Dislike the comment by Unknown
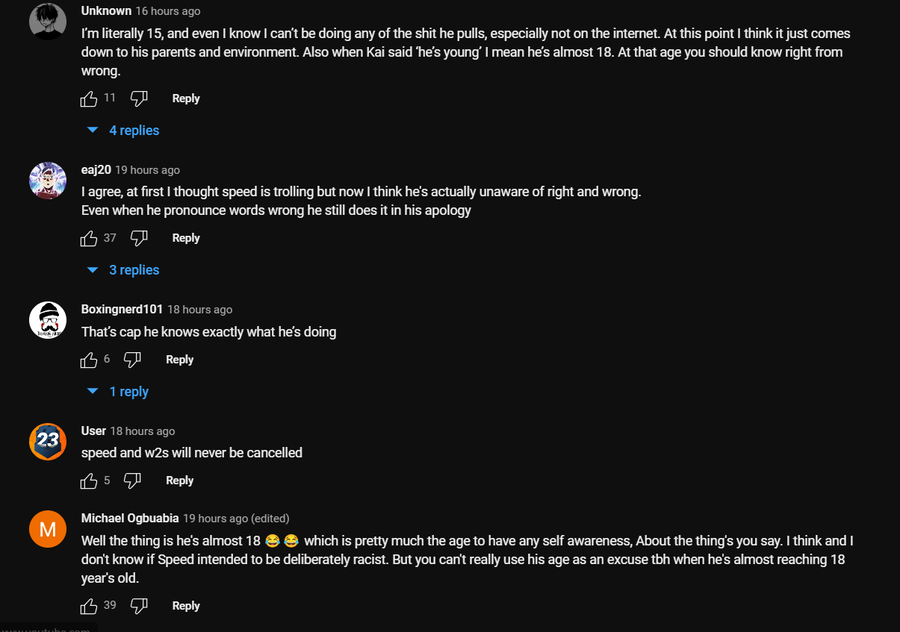The width and height of the screenshot is (900, 632). coord(139,98)
